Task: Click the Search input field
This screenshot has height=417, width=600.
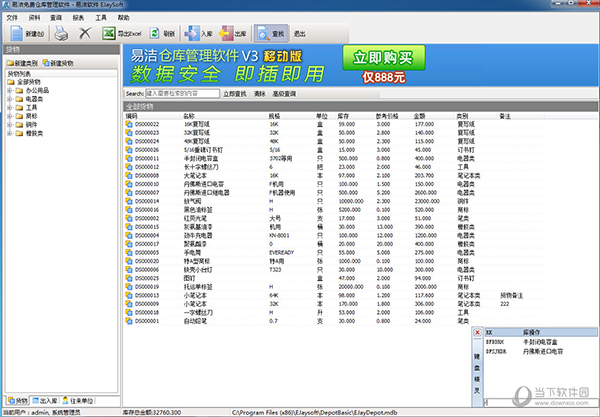Action: [183, 93]
